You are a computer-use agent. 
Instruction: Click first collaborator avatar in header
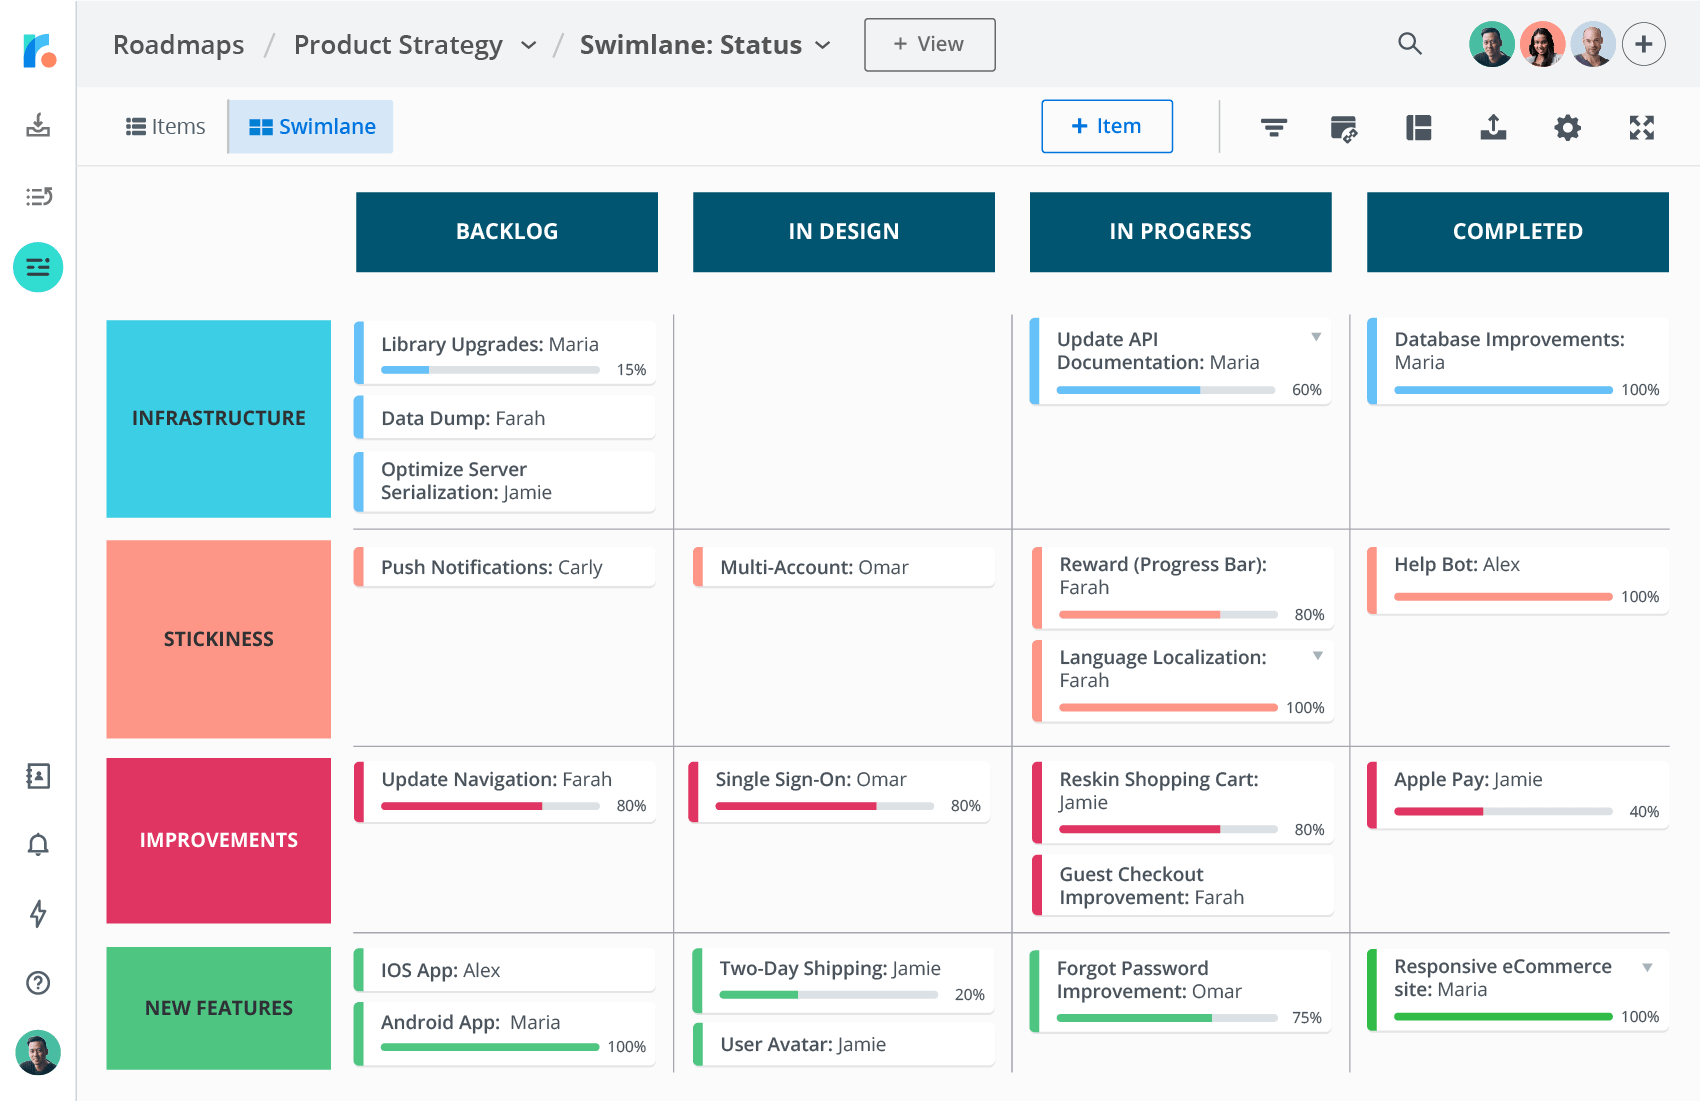click(x=1491, y=44)
